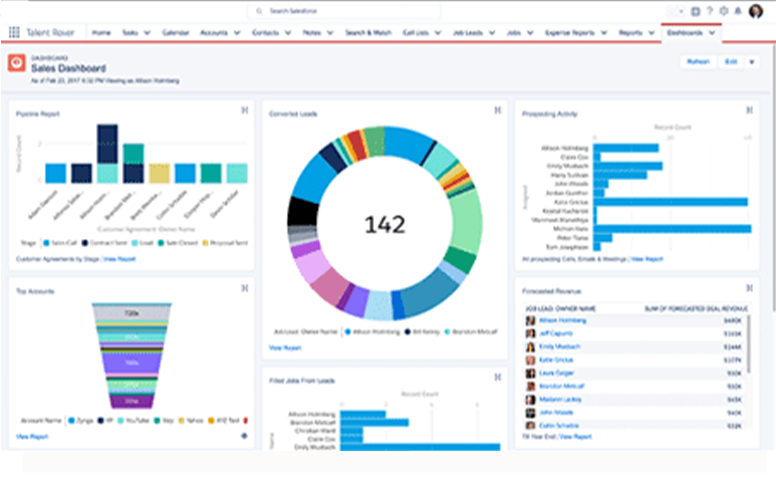Open the help question mark icon
The image size is (776, 494).
click(710, 11)
